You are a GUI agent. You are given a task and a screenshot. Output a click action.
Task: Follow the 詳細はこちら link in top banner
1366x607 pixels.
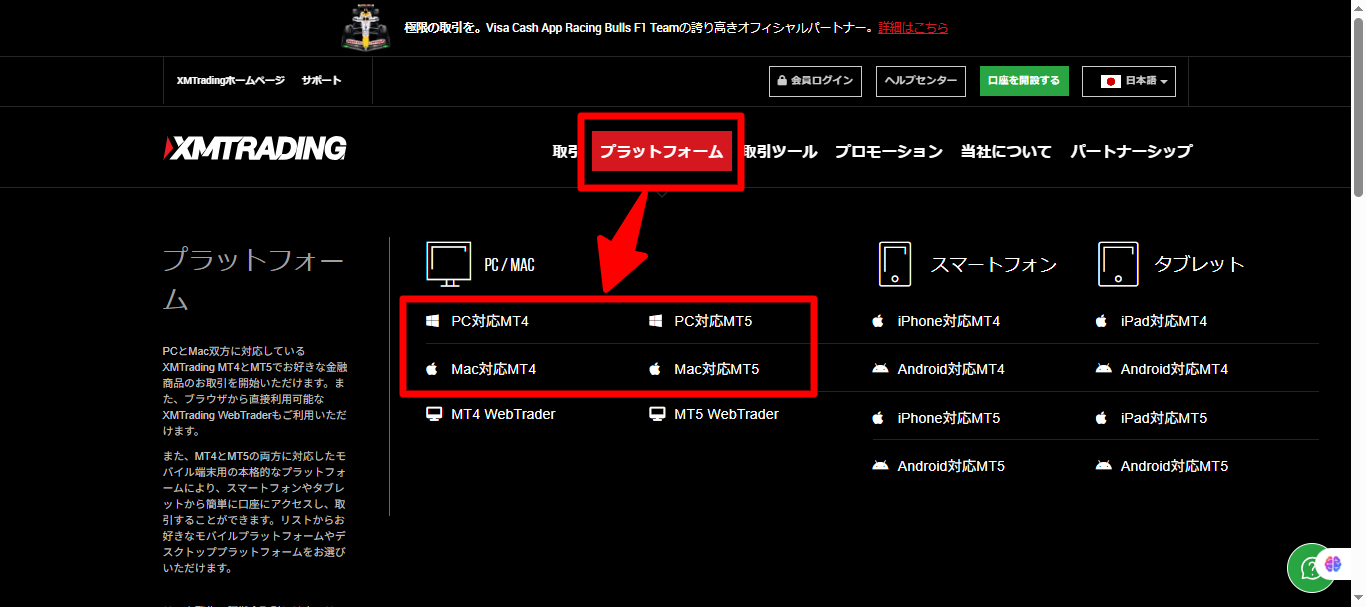[x=914, y=28]
